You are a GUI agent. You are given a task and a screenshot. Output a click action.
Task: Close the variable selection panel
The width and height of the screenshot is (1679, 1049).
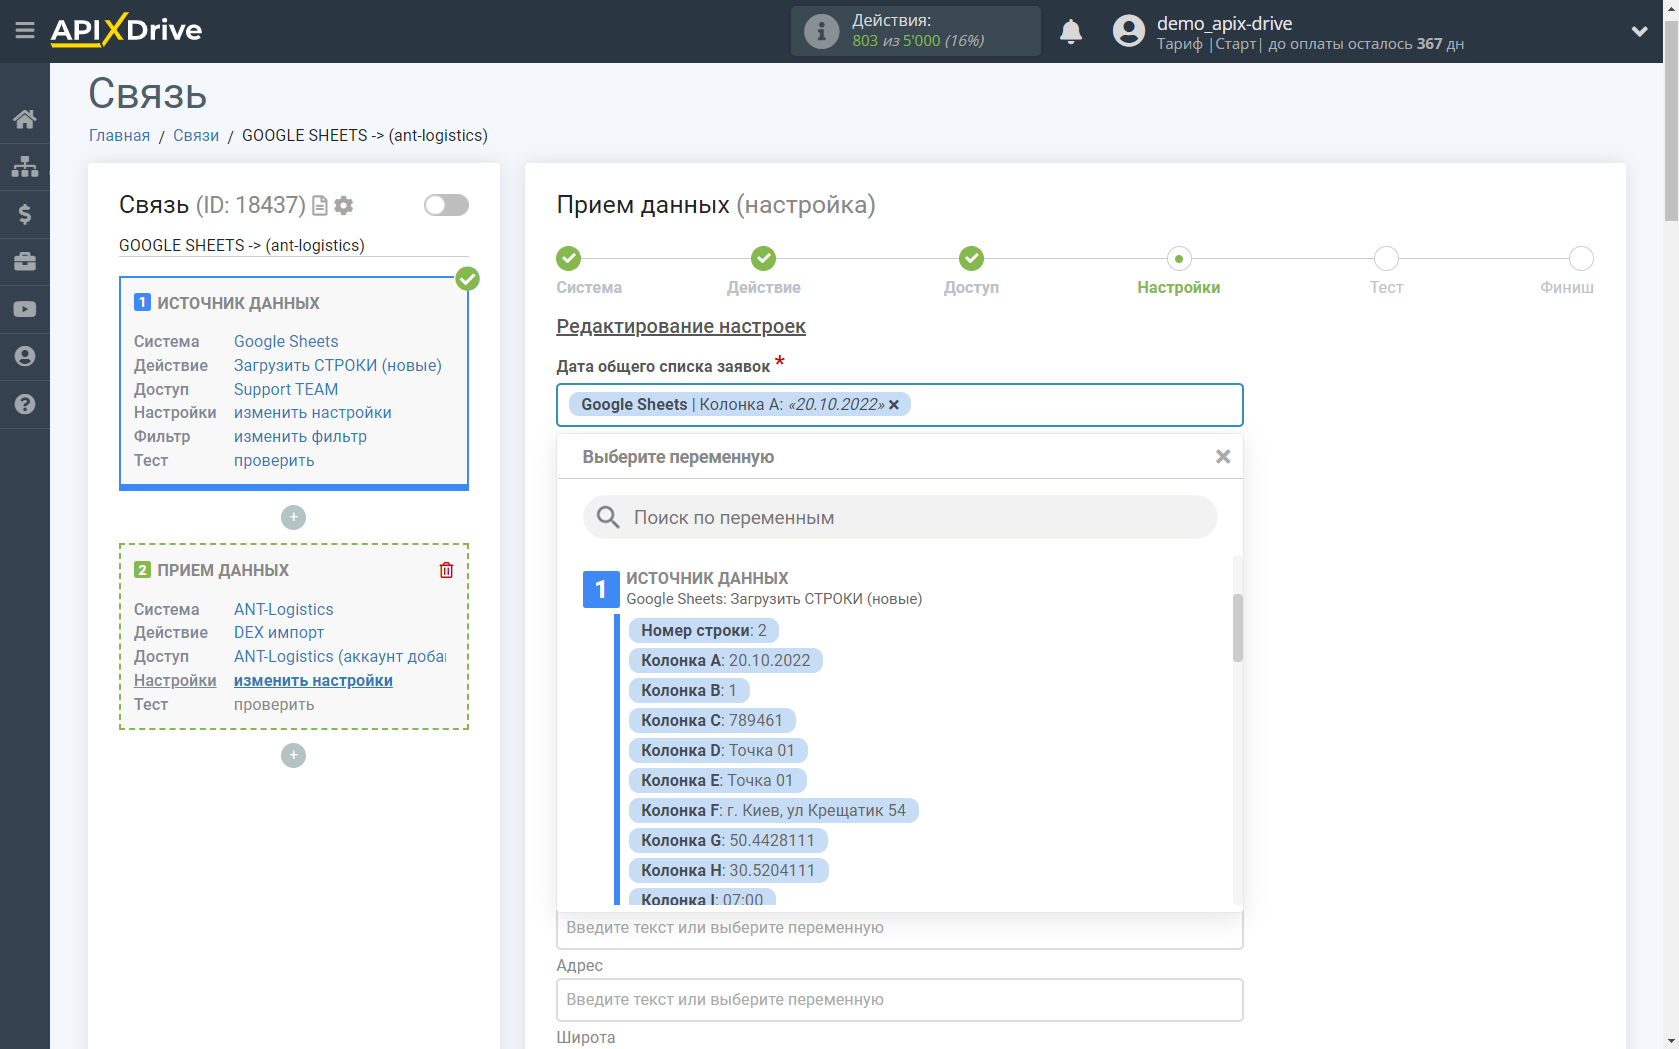1222,457
